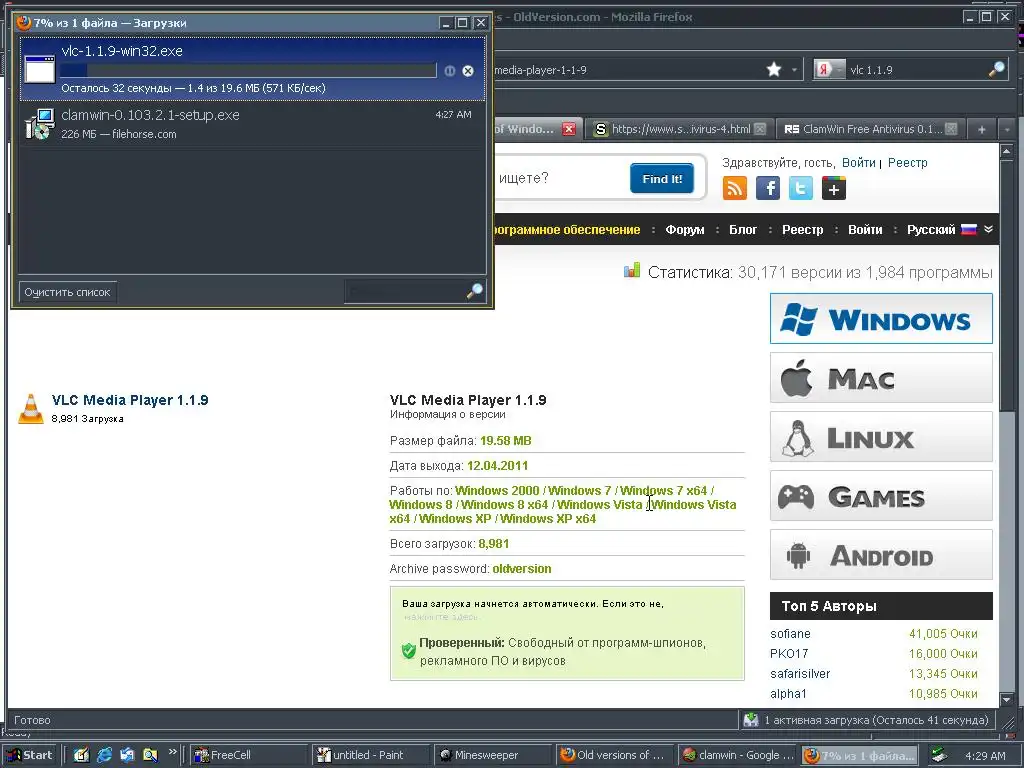Image resolution: width=1024 pixels, height=768 pixels.
Task: Open the URL bar history dropdown arrow
Action: (x=794, y=69)
